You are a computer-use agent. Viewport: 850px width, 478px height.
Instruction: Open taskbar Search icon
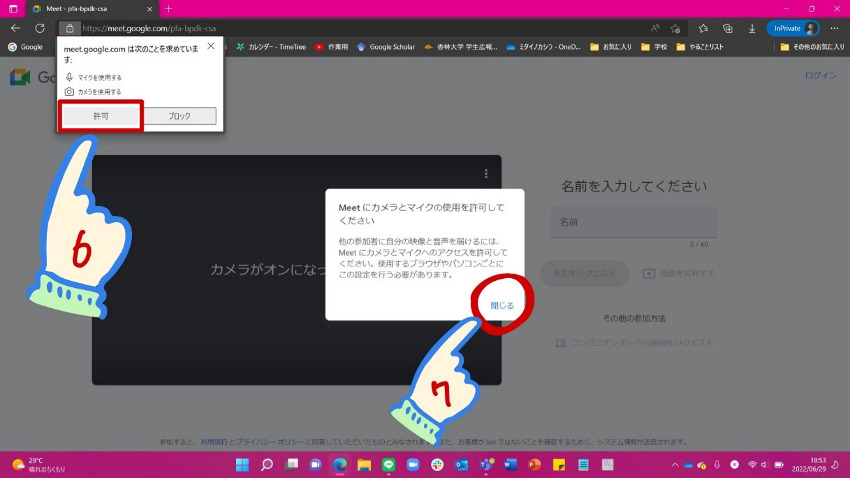[267, 464]
